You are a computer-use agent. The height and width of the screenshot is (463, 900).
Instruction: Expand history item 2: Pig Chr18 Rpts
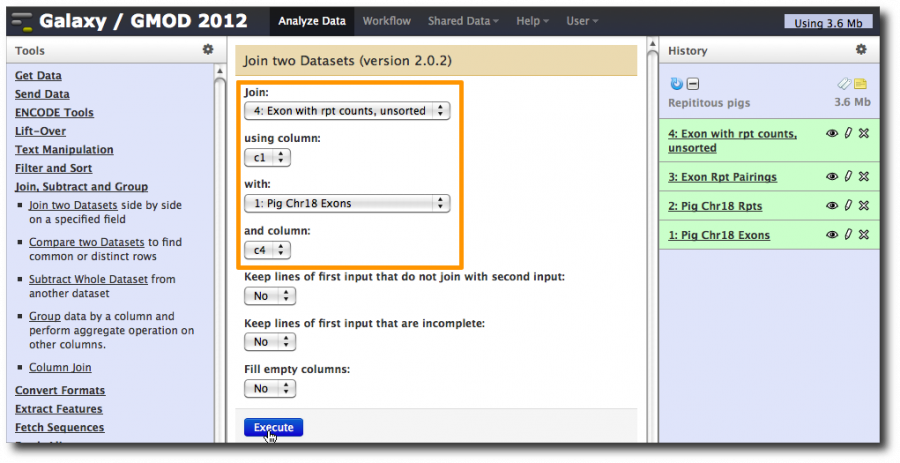[715, 206]
